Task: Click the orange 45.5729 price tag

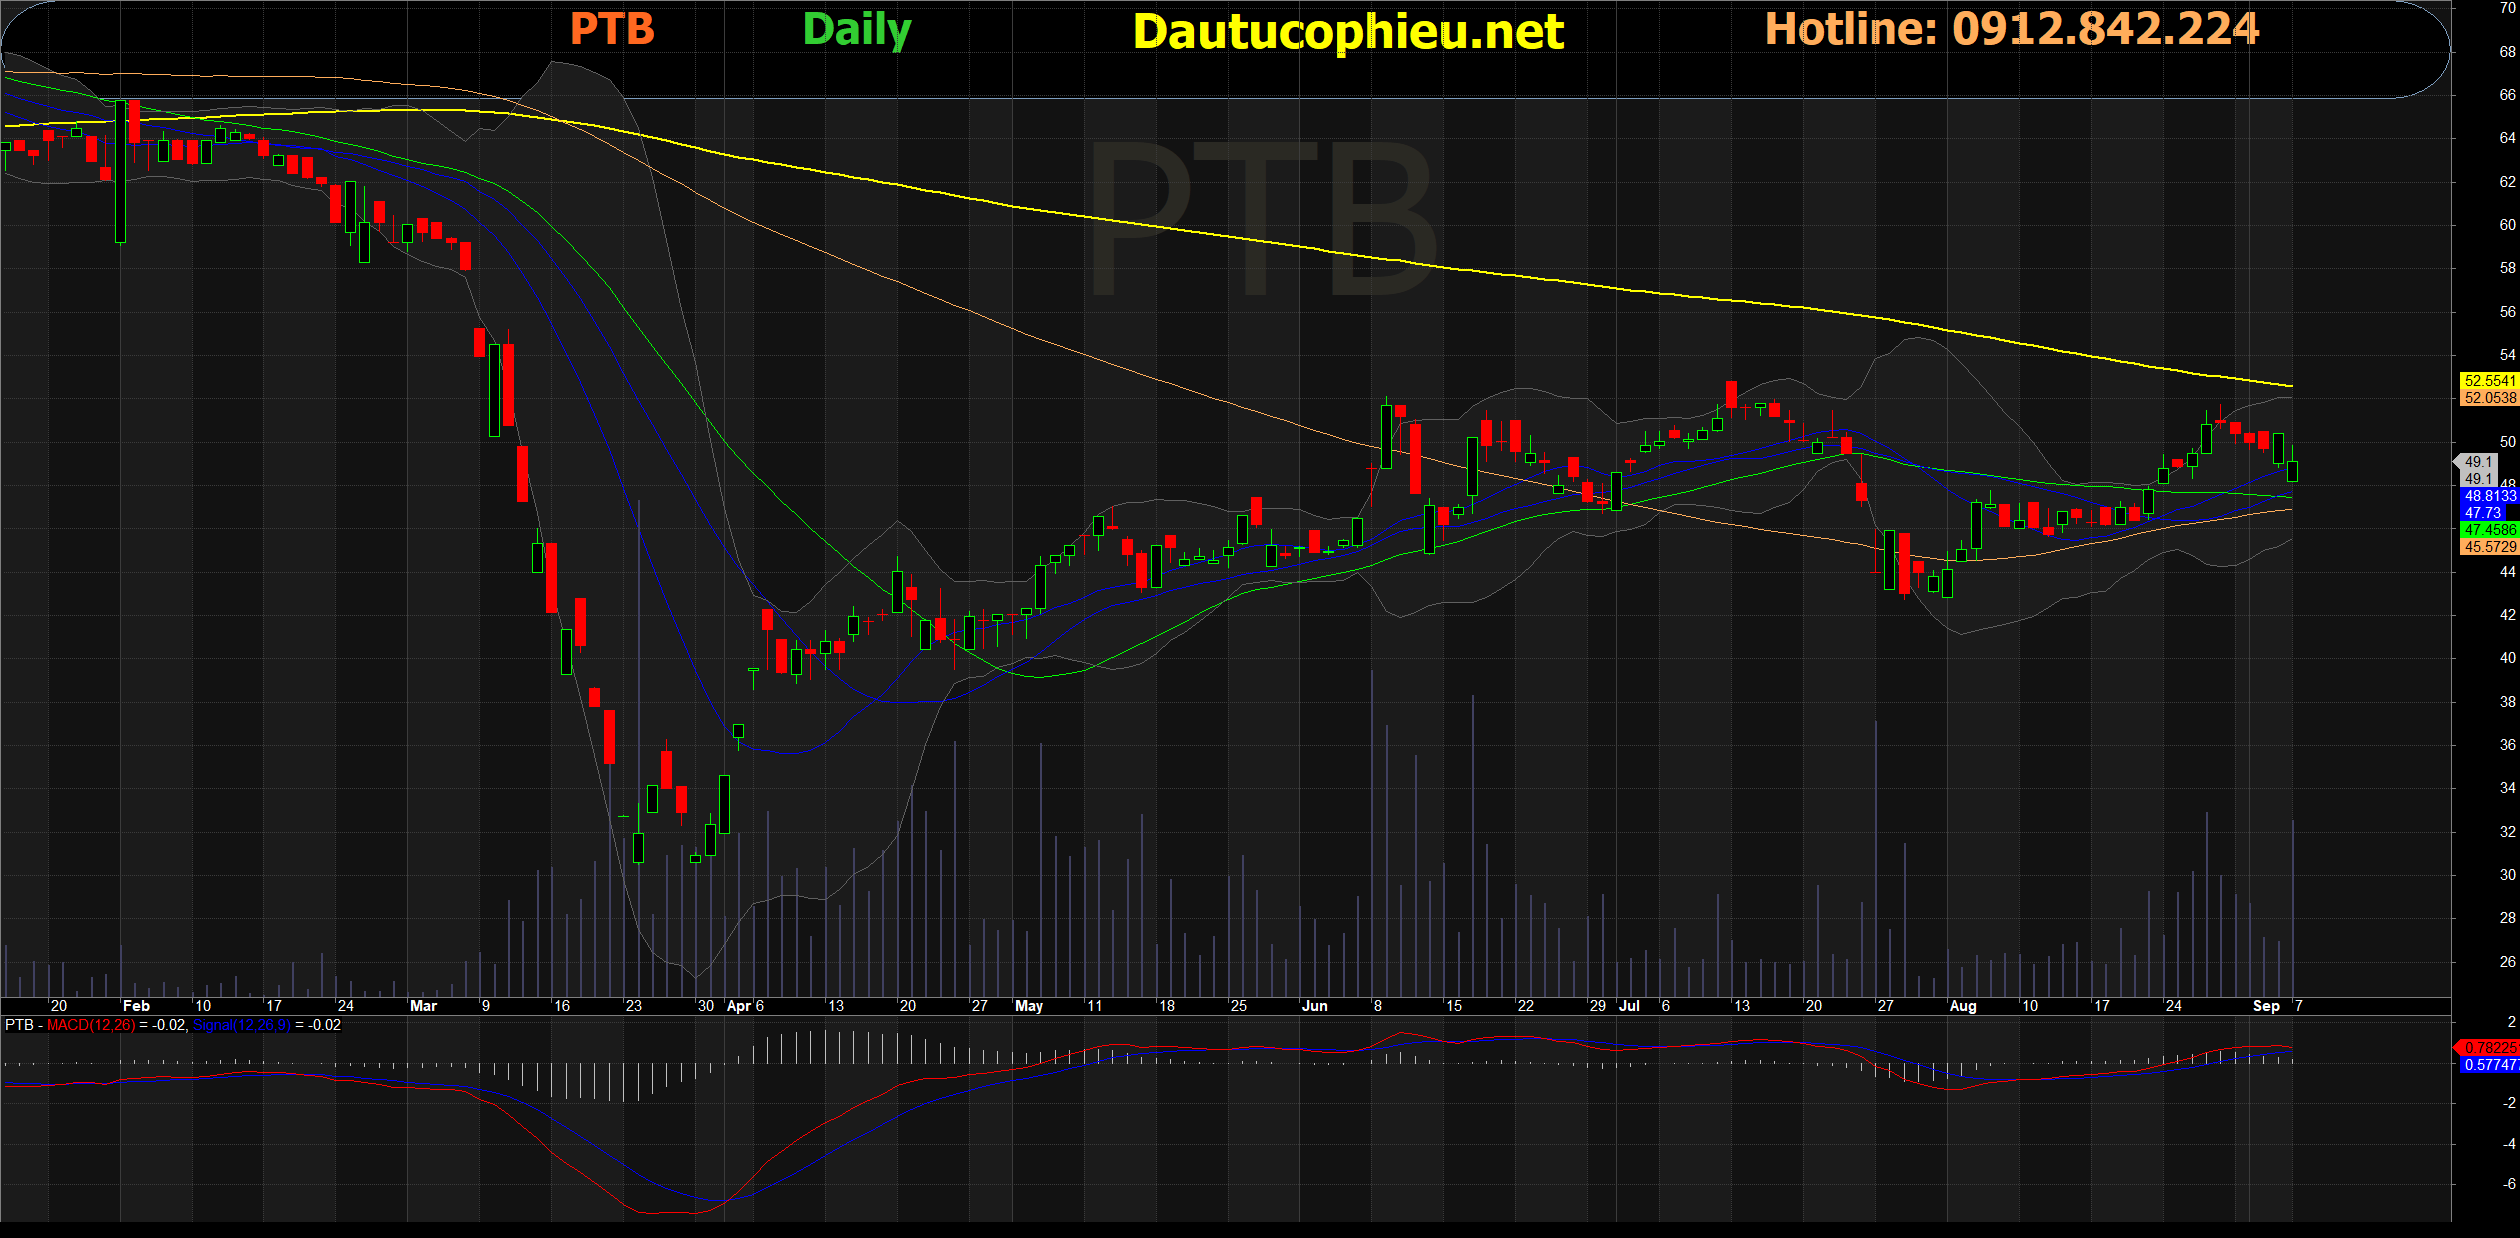Action: pos(2489,547)
